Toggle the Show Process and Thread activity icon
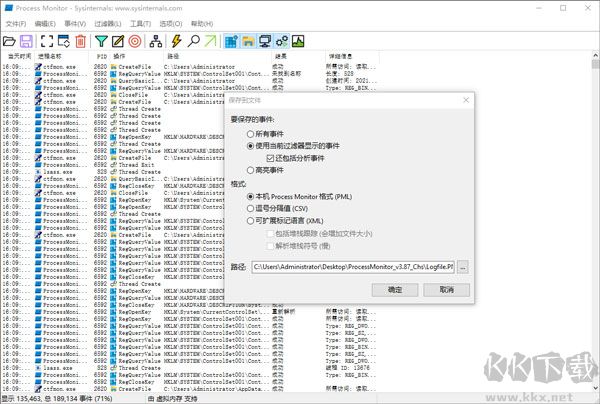This screenshot has height=404, width=600. (282, 41)
